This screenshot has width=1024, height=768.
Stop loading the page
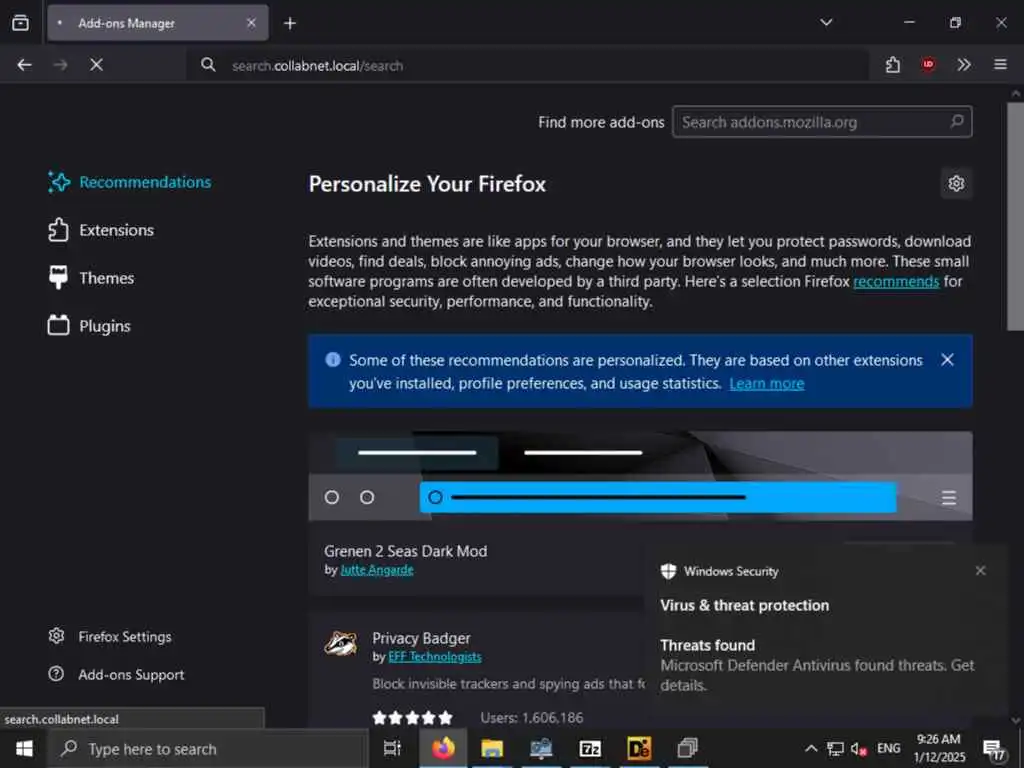[97, 65]
